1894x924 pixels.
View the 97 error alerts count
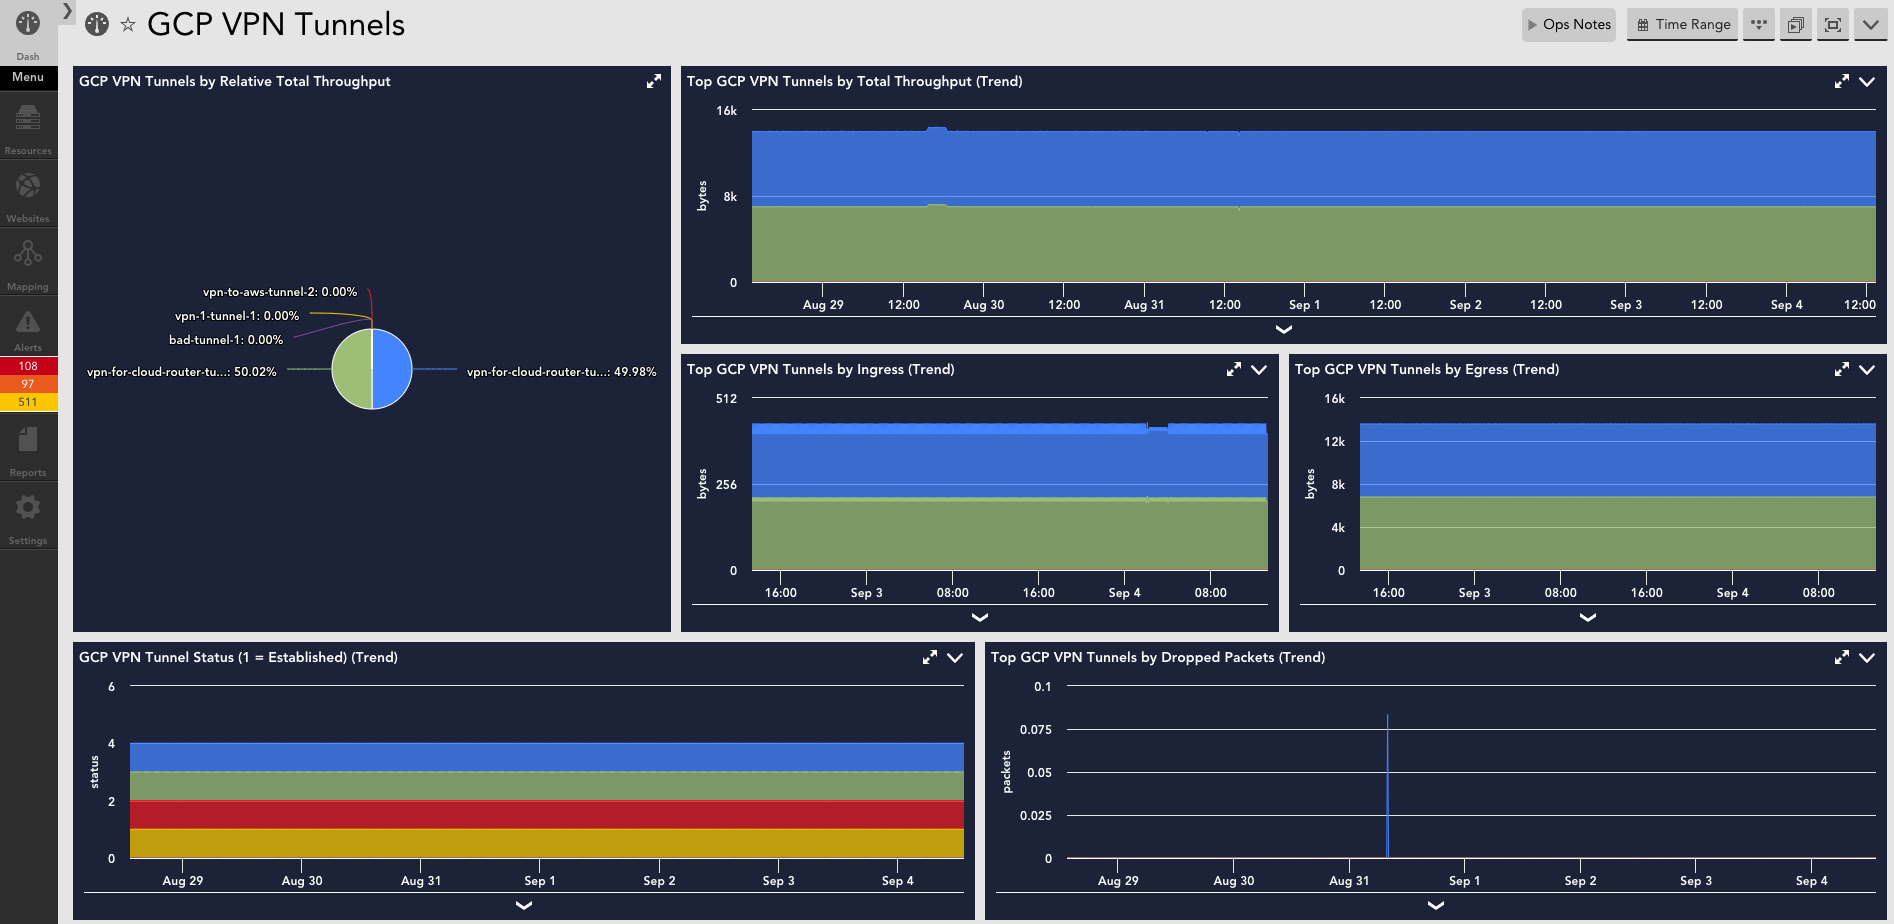coord(28,384)
